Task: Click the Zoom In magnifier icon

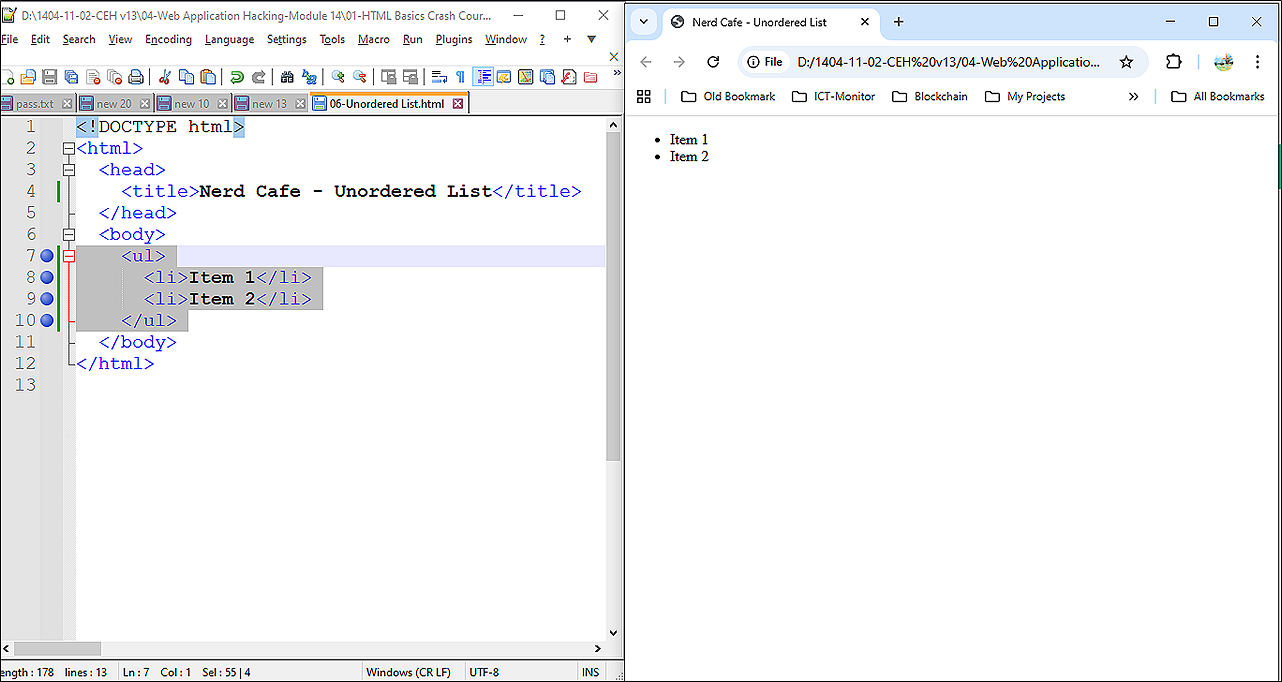Action: [x=338, y=77]
